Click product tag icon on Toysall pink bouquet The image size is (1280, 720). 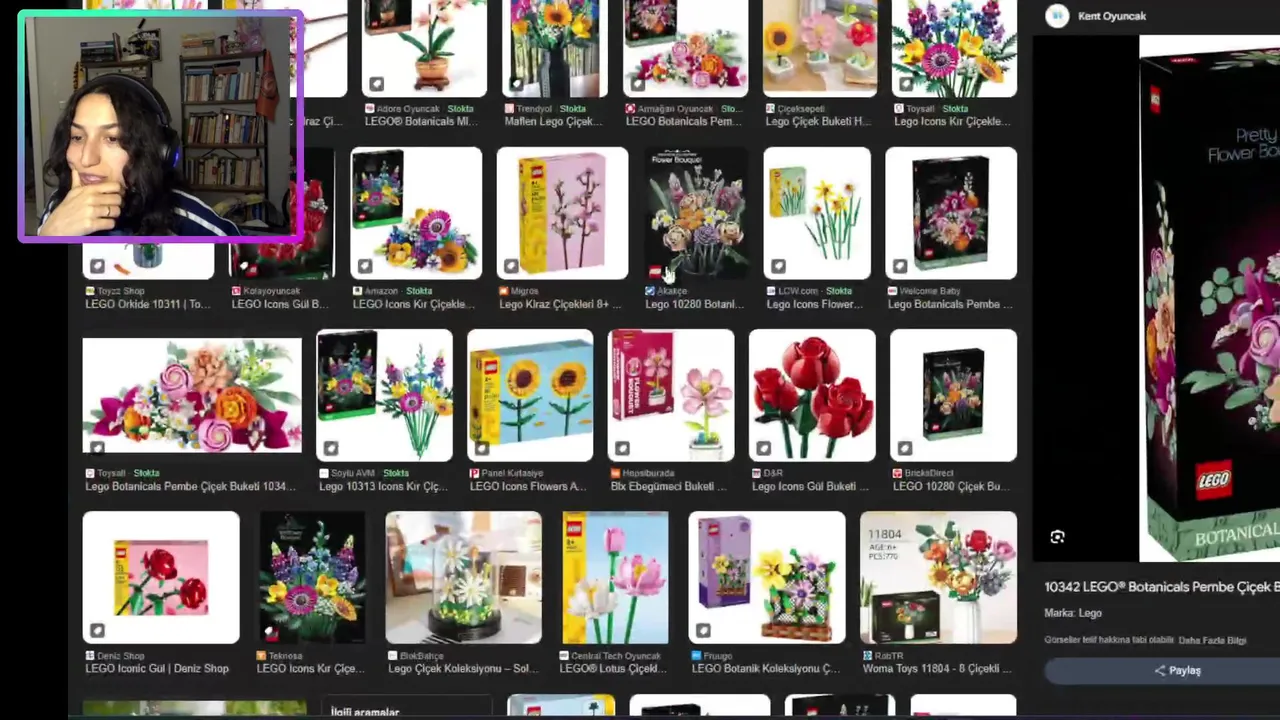tap(97, 447)
